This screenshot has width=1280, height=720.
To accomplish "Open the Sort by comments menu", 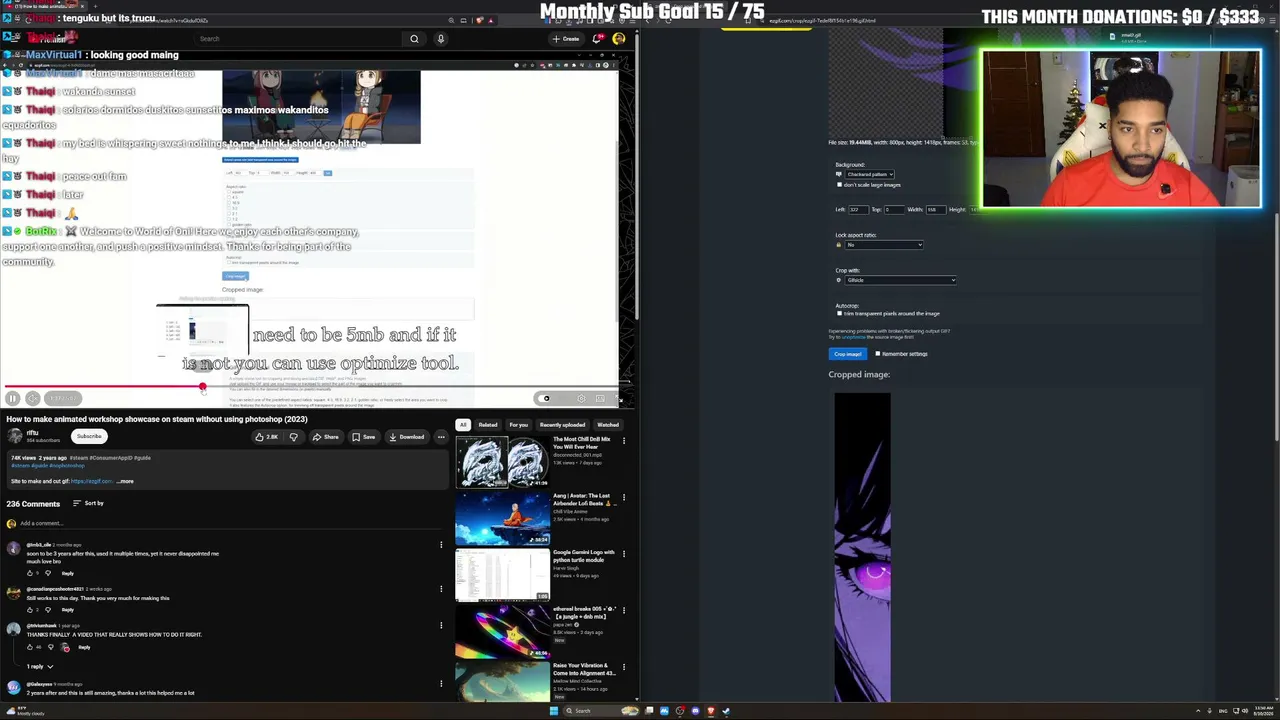I will click(88, 503).
